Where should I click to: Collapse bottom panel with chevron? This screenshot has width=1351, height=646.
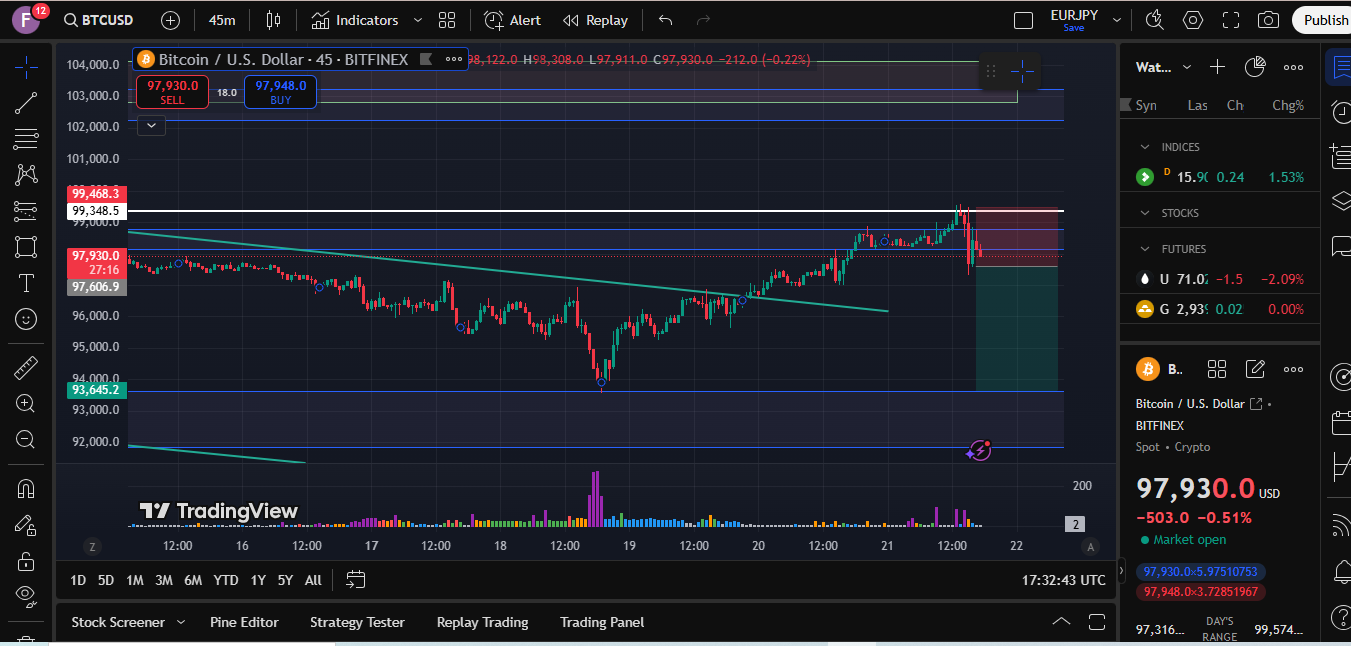click(1061, 622)
